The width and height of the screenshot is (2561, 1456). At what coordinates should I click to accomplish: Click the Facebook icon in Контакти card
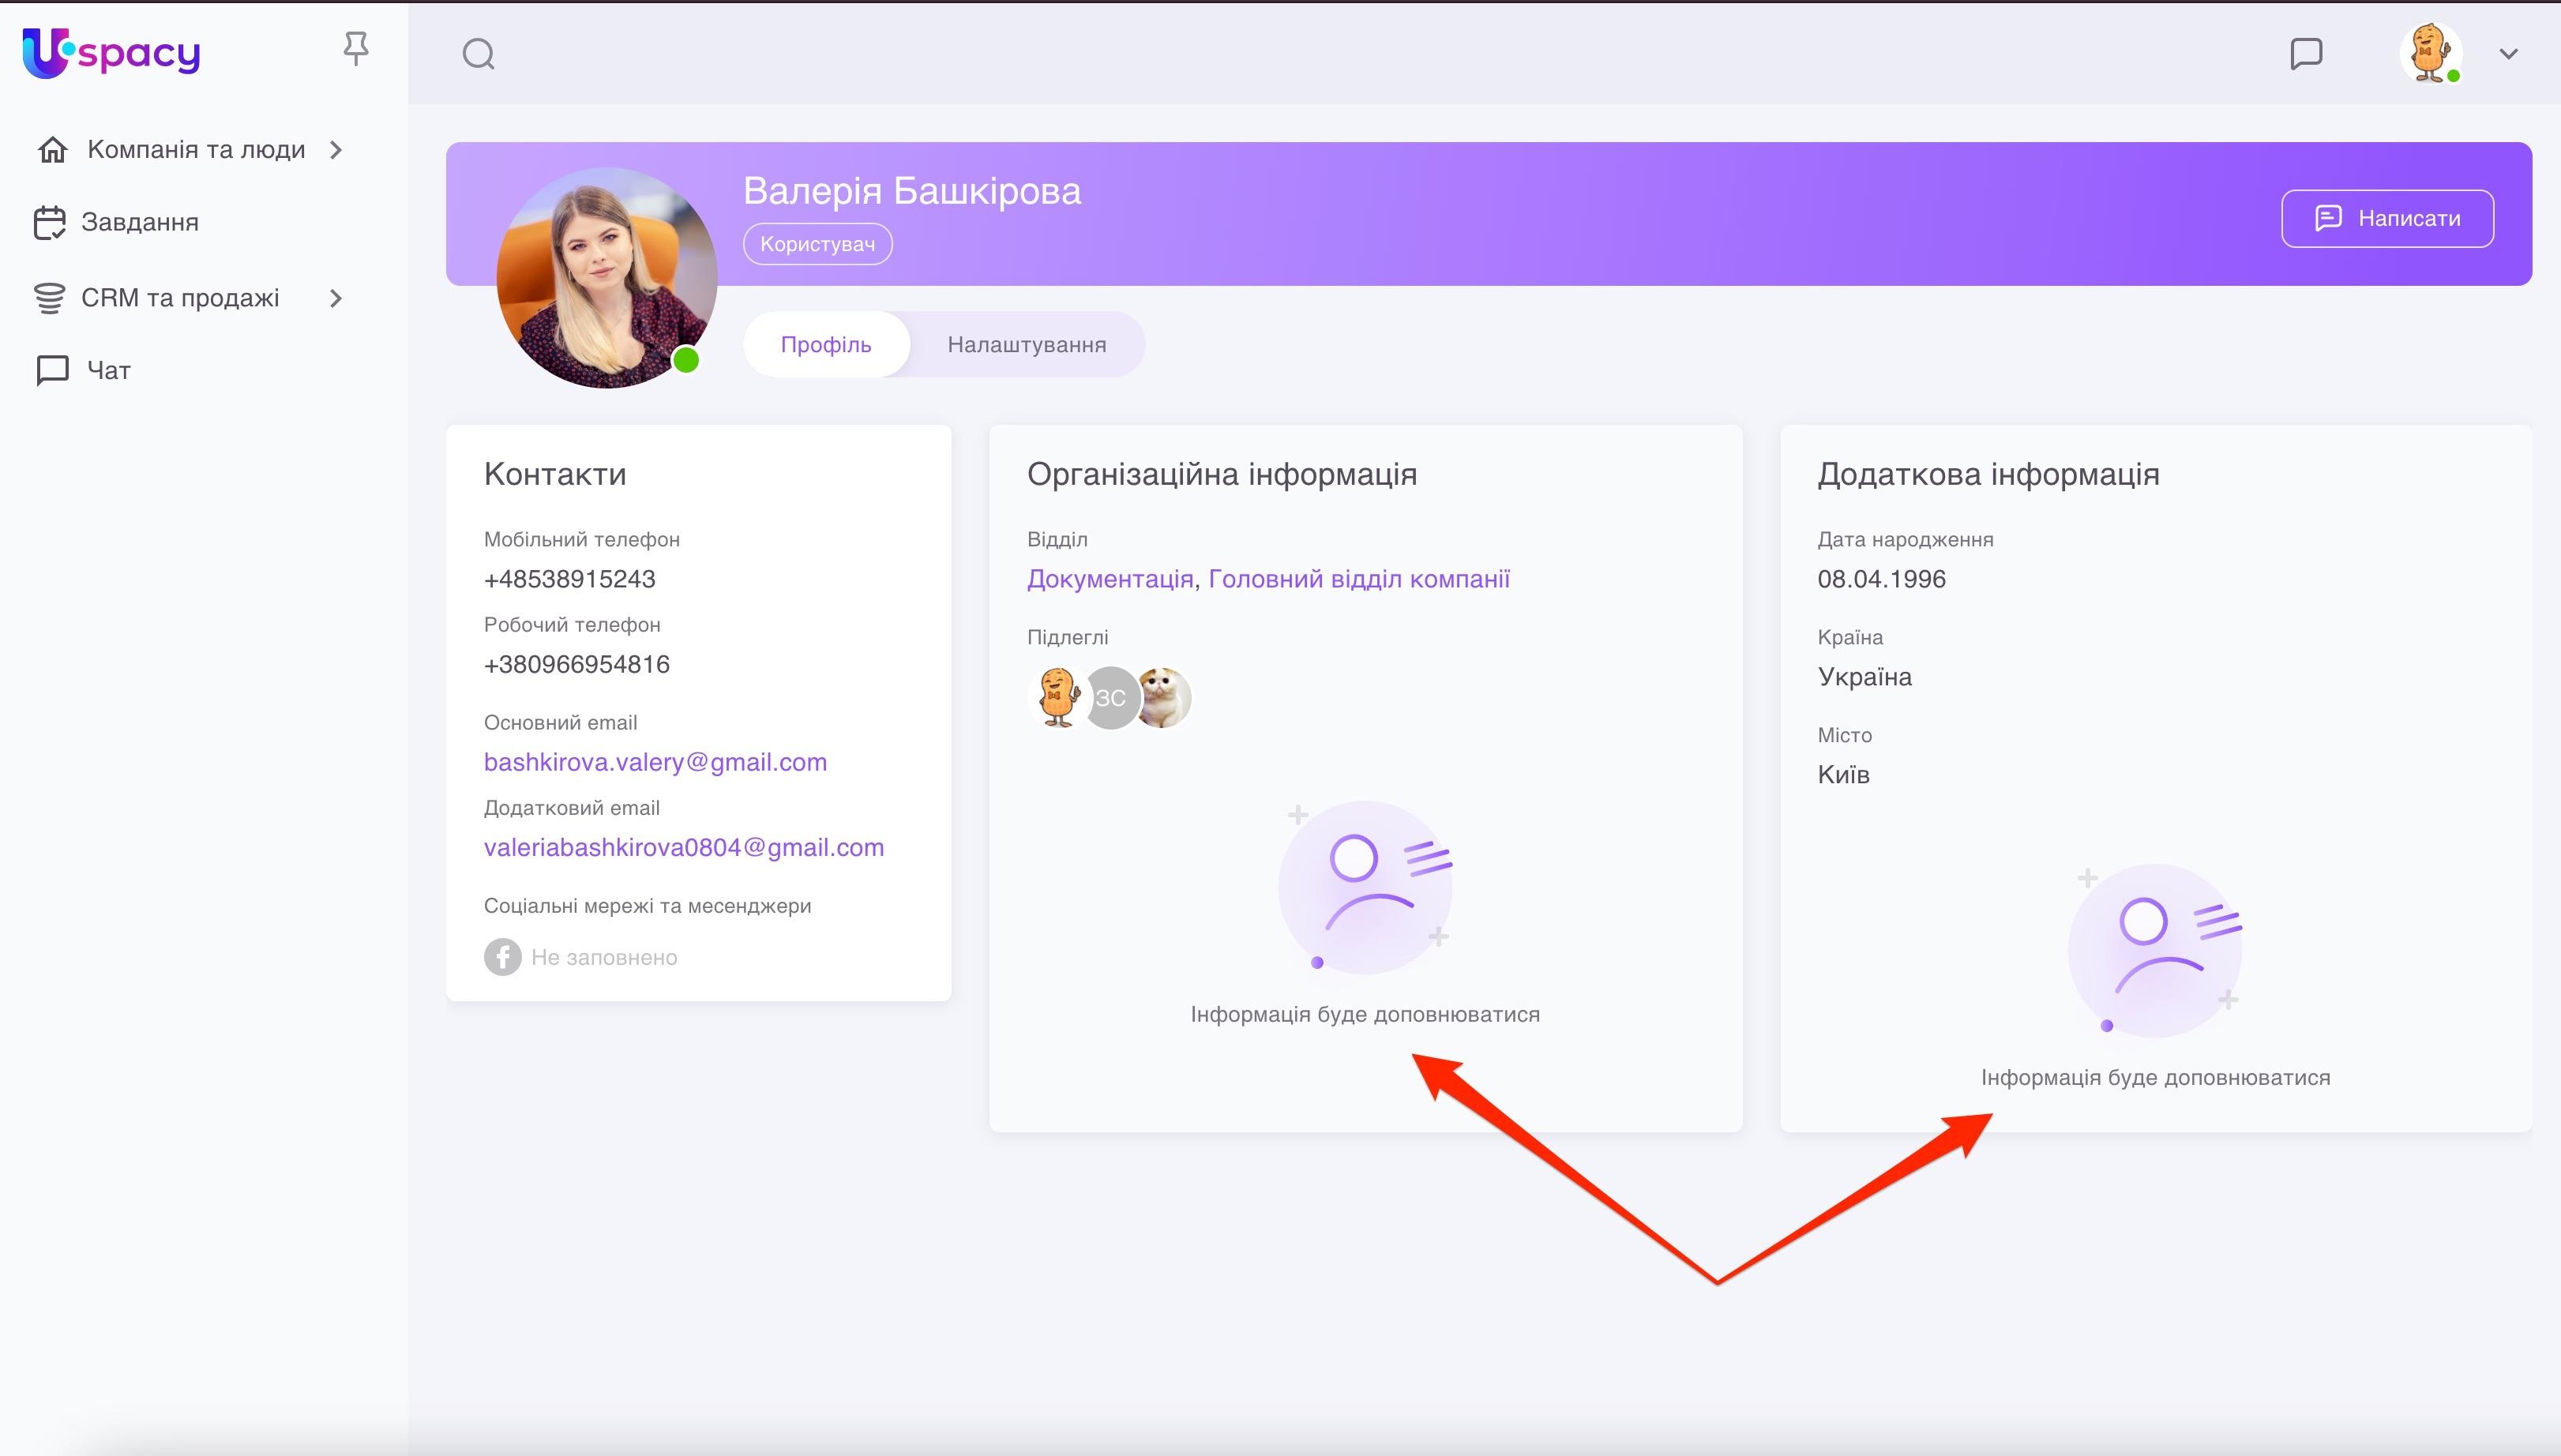click(x=503, y=956)
